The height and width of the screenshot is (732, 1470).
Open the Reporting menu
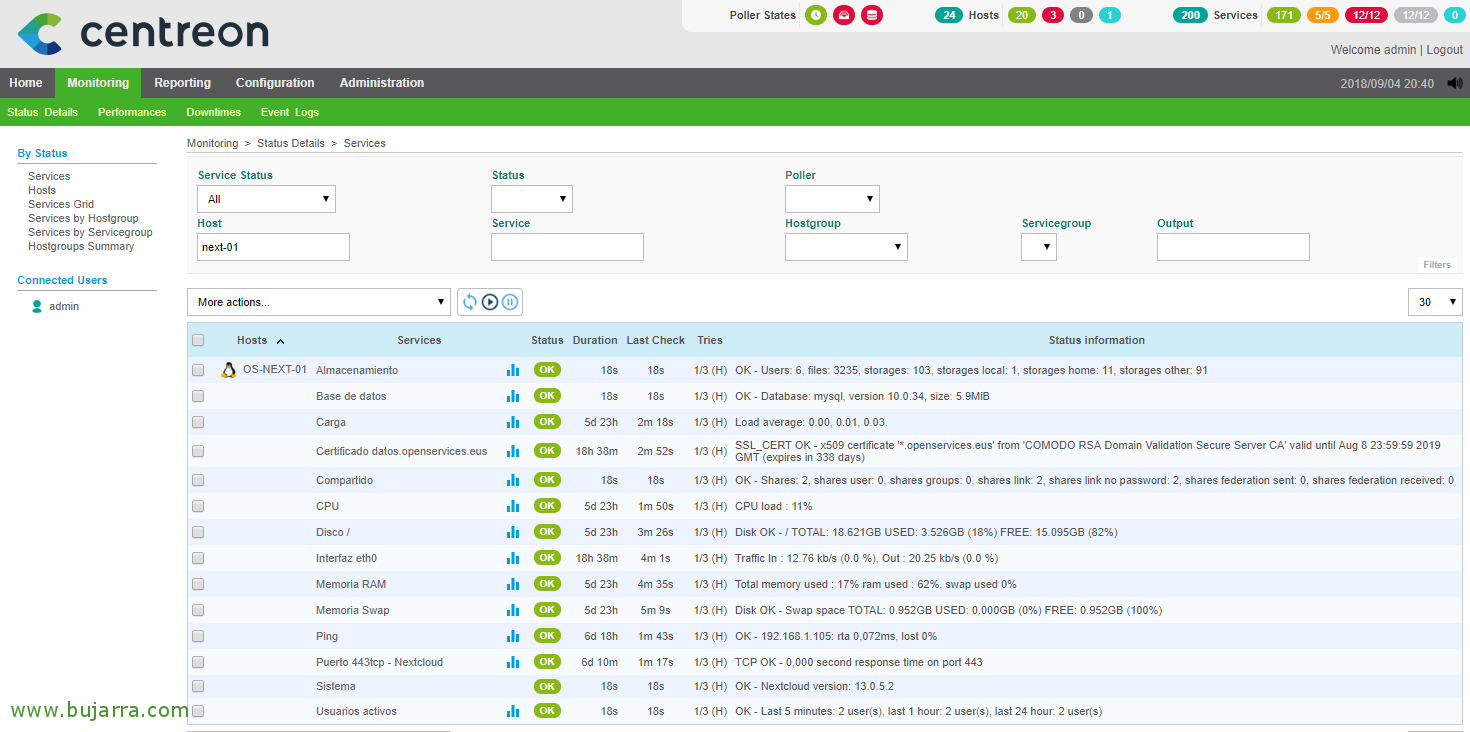tap(182, 83)
